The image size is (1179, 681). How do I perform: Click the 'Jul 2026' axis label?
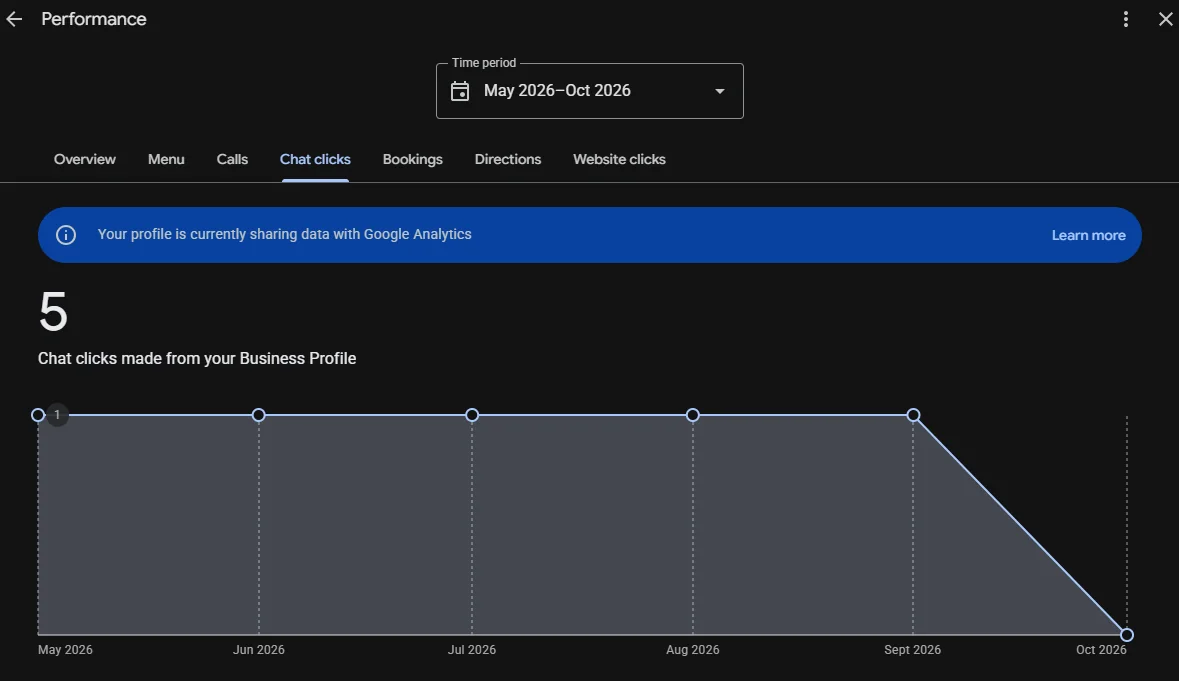coord(472,650)
